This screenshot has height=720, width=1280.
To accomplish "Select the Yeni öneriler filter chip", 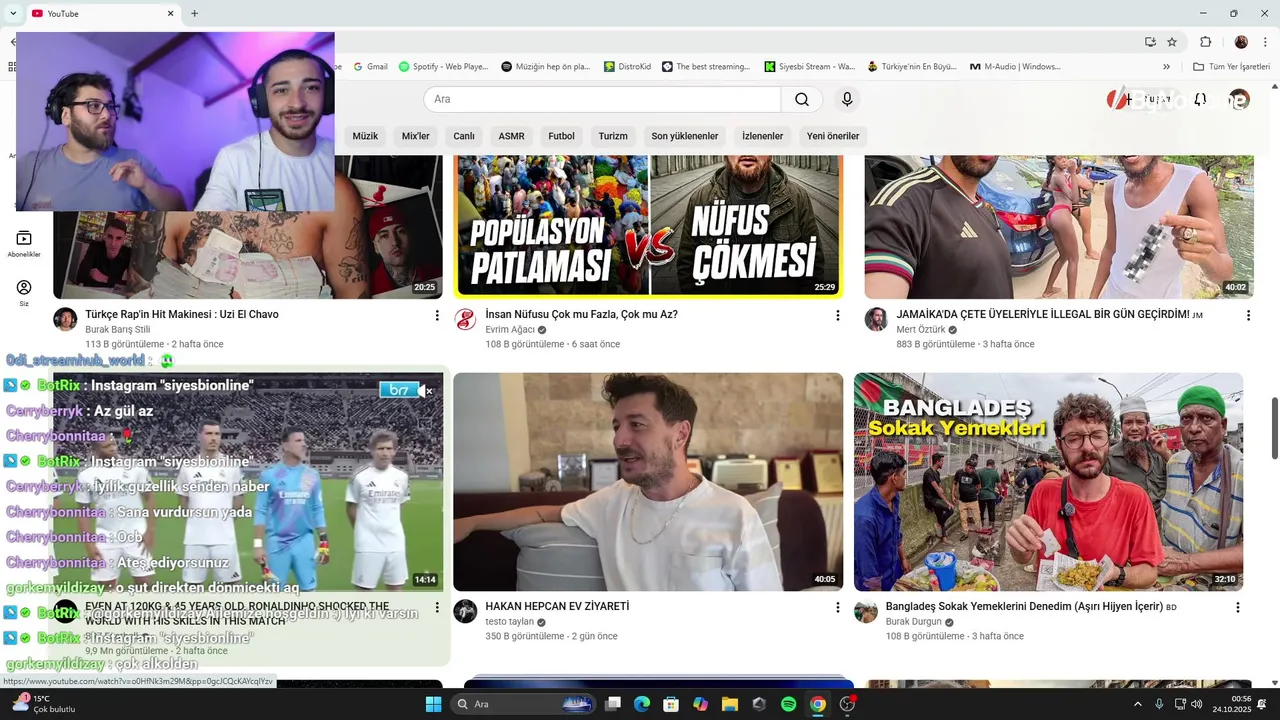I will coord(833,136).
